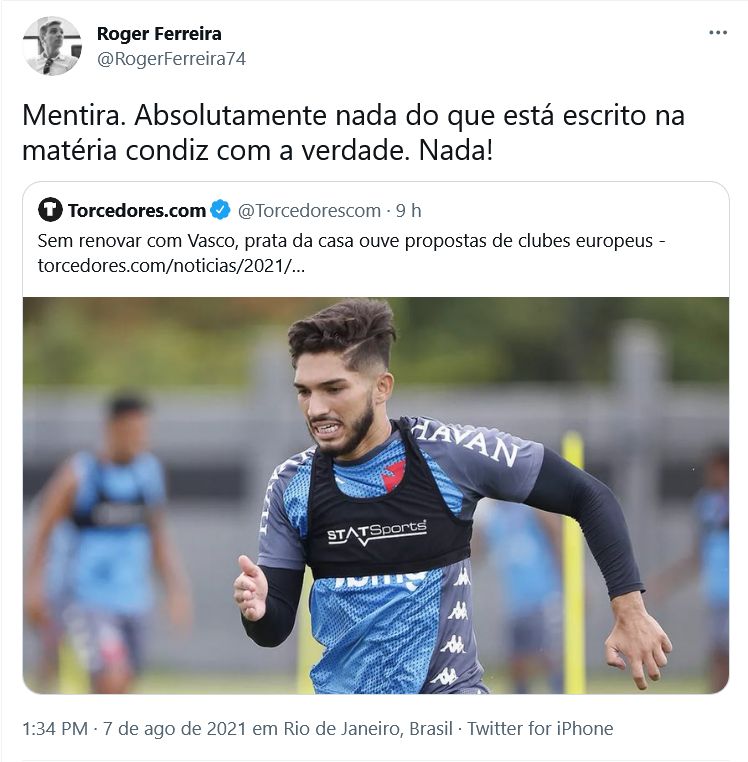
Task: Click the Twitter for iPhone source label
Action: [x=540, y=728]
